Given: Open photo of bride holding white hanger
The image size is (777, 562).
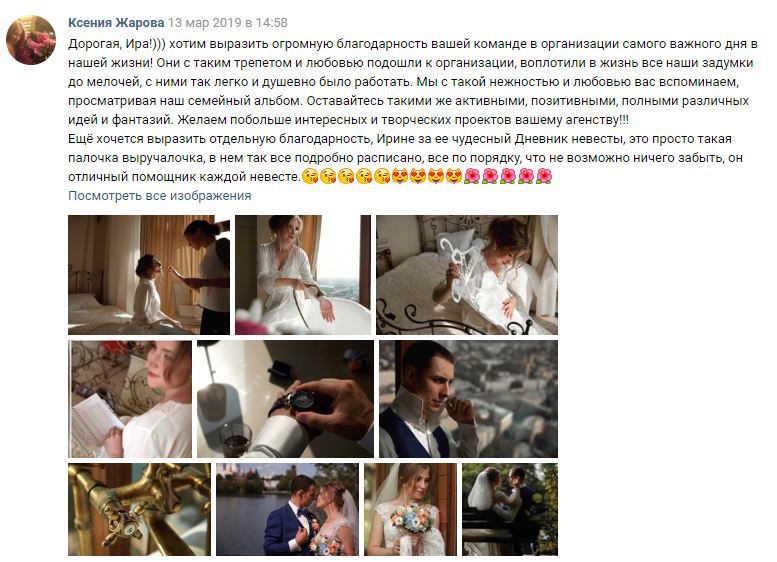Looking at the screenshot, I should point(467,275).
